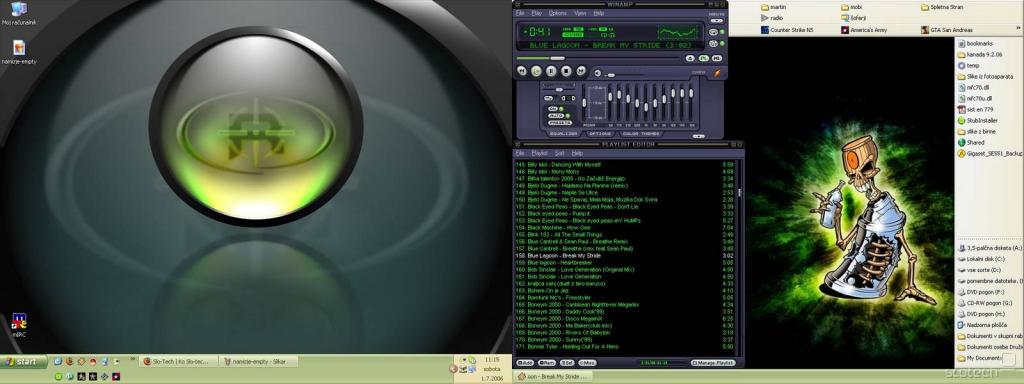
Task: Open Winamp Options menu
Action: click(558, 13)
